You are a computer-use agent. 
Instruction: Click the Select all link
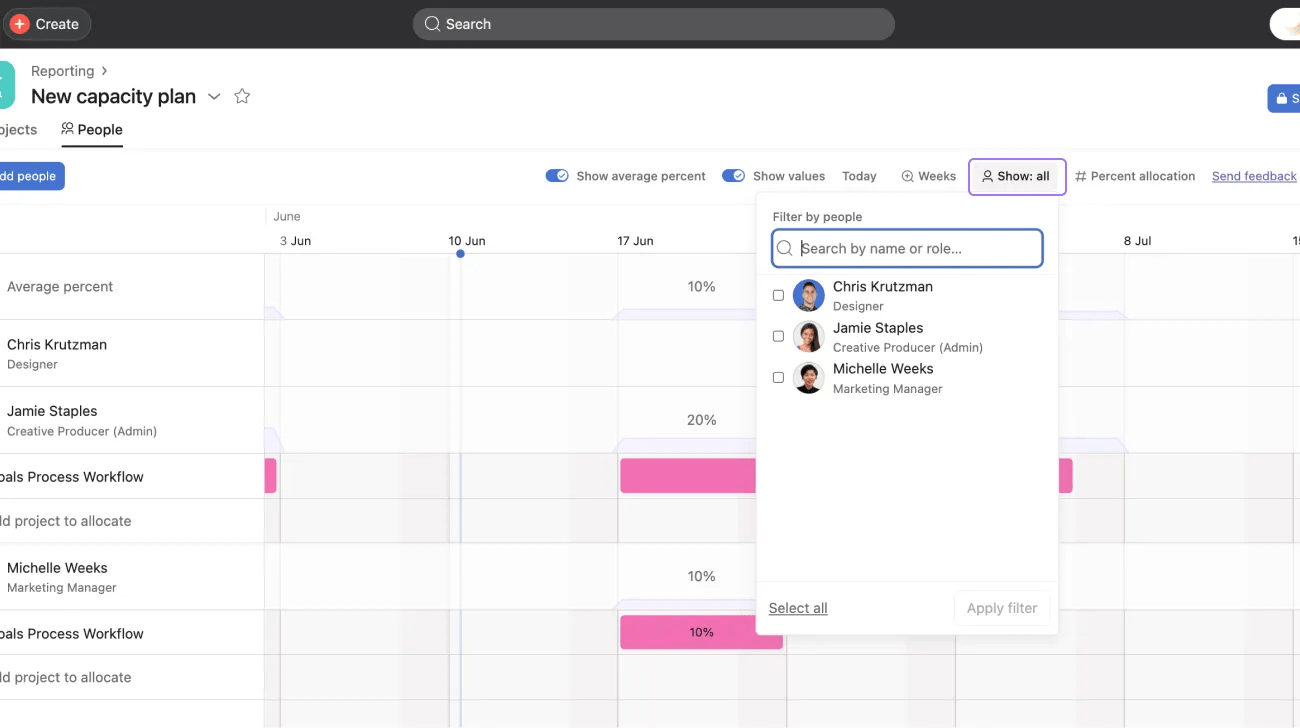pyautogui.click(x=797, y=608)
